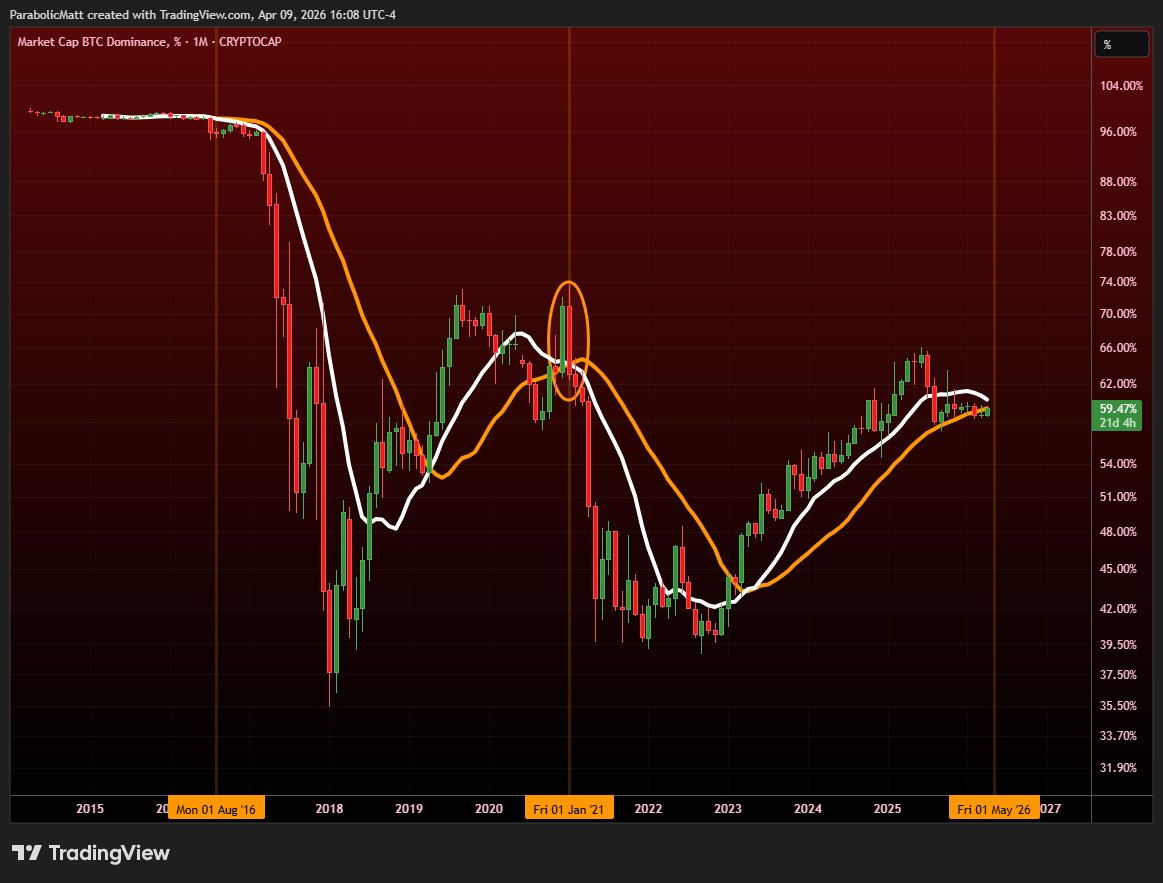Click the 35.50% price scale label
The height and width of the screenshot is (883, 1163).
1118,706
